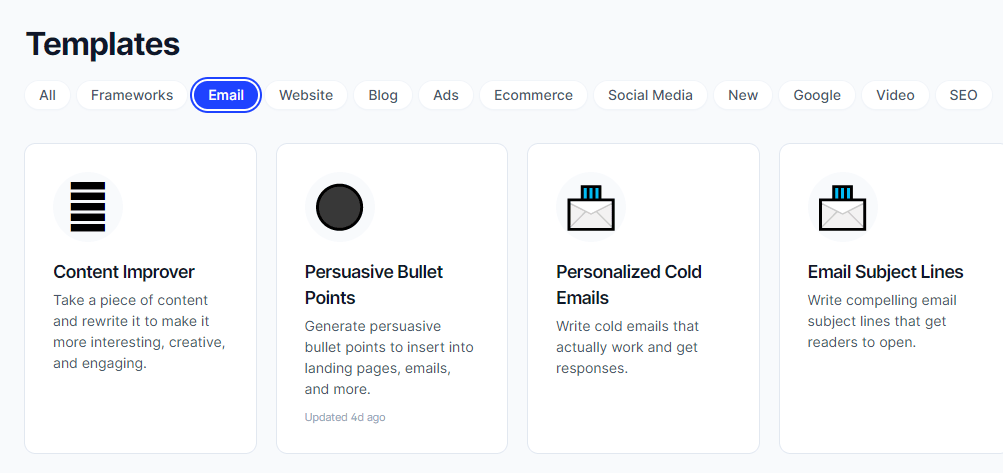This screenshot has height=473, width=1003.
Task: Show New templates
Action: (743, 95)
